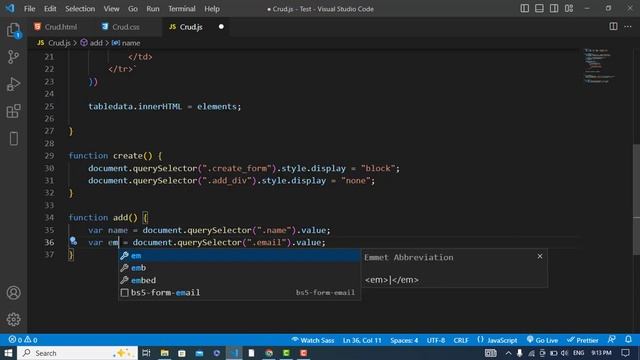The height and width of the screenshot is (360, 640).
Task: Open the Source Control view
Action: (x=13, y=57)
